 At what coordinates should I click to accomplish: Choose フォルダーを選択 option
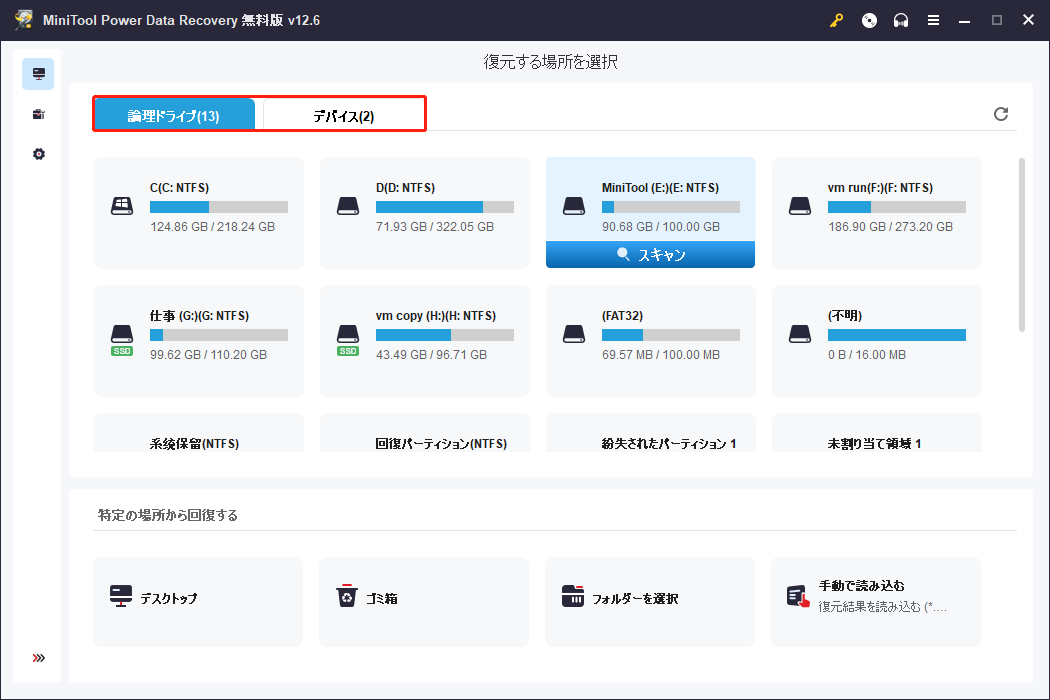650,602
